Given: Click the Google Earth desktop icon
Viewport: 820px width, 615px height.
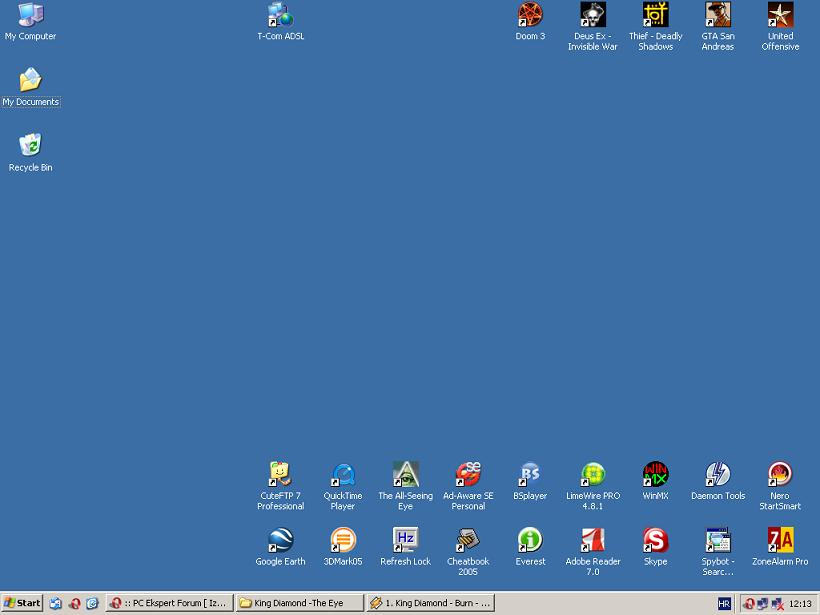Looking at the screenshot, I should 280,541.
